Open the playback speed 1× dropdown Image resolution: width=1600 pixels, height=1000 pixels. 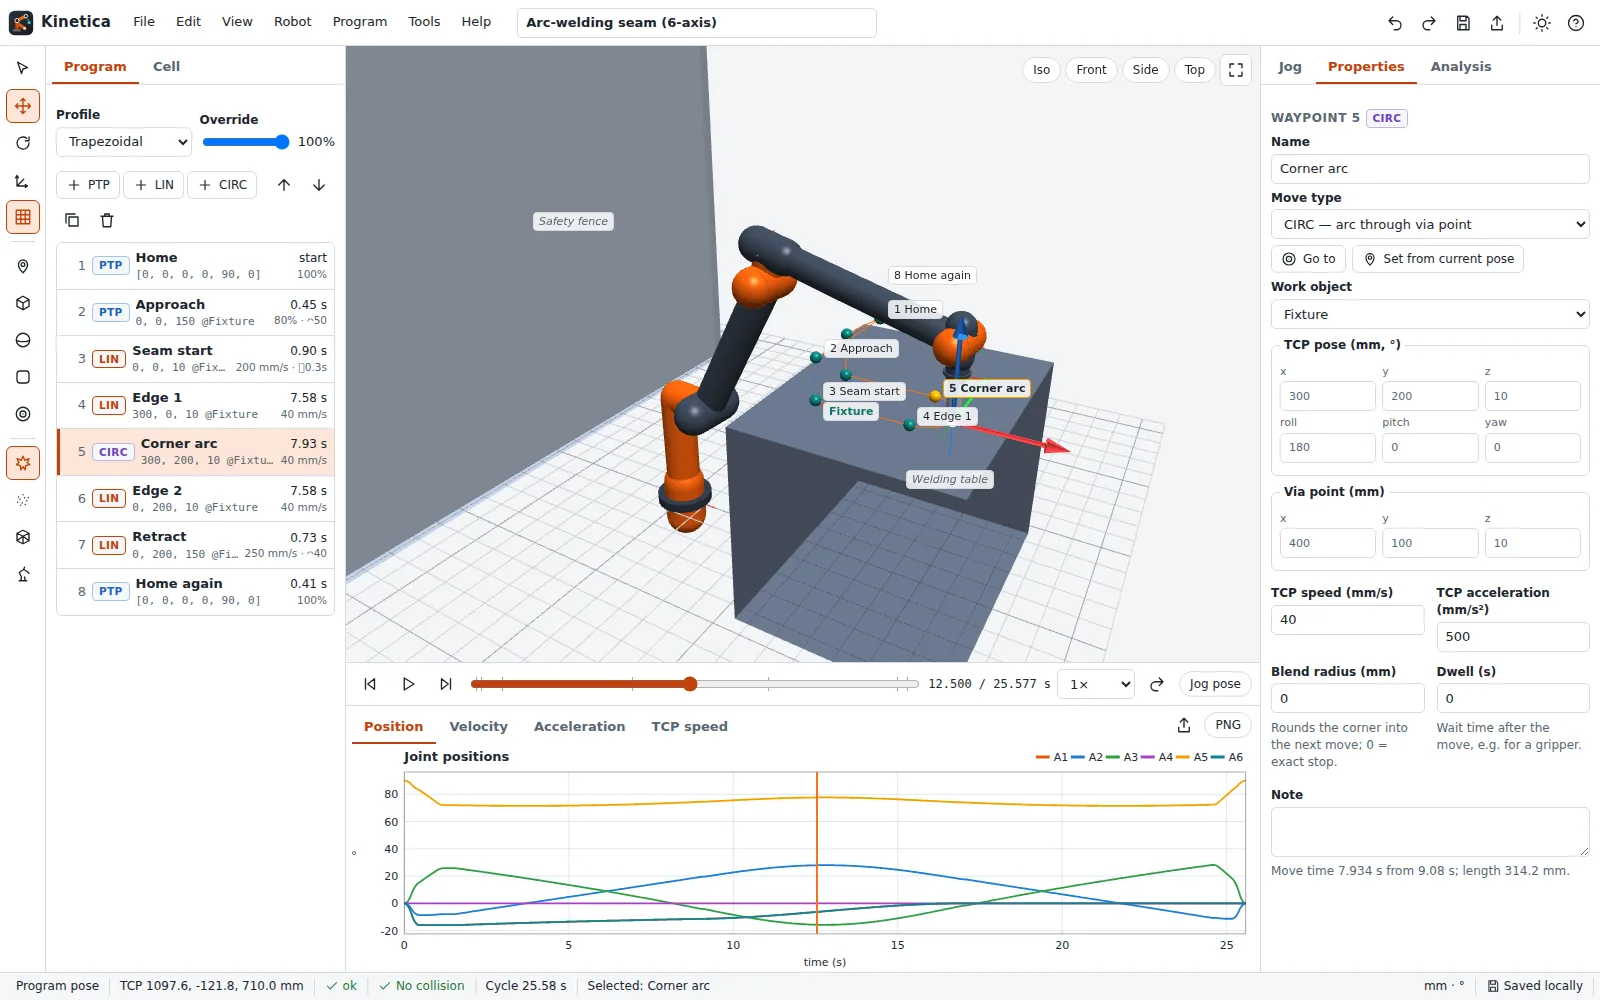(1096, 684)
